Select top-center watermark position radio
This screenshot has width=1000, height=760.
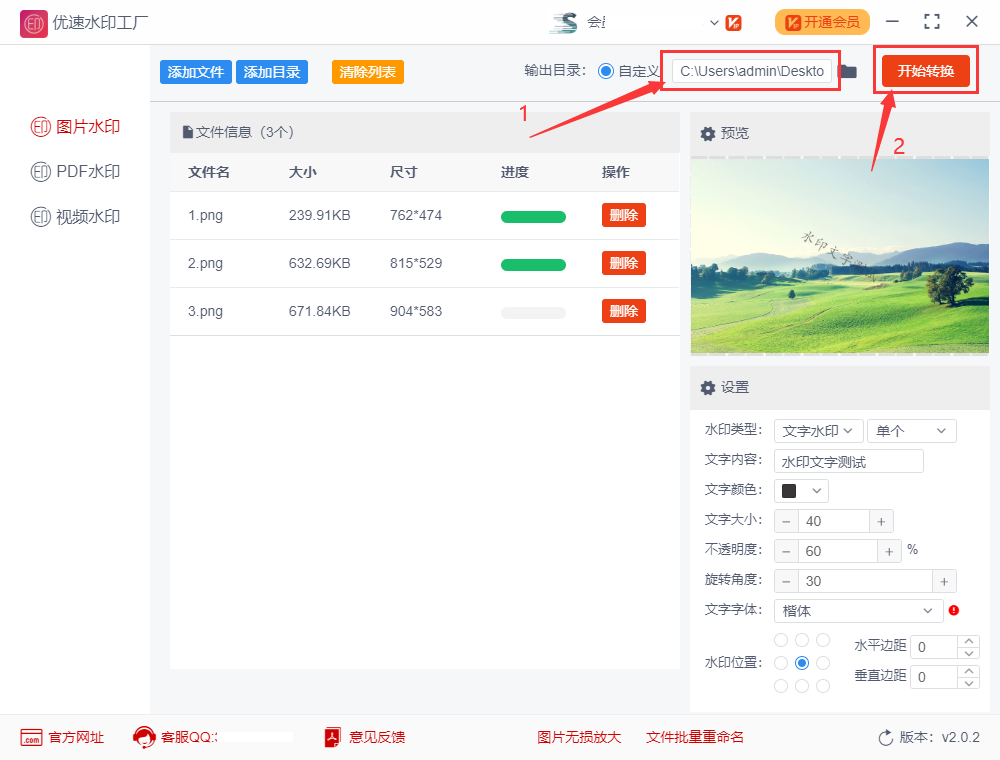click(x=802, y=640)
